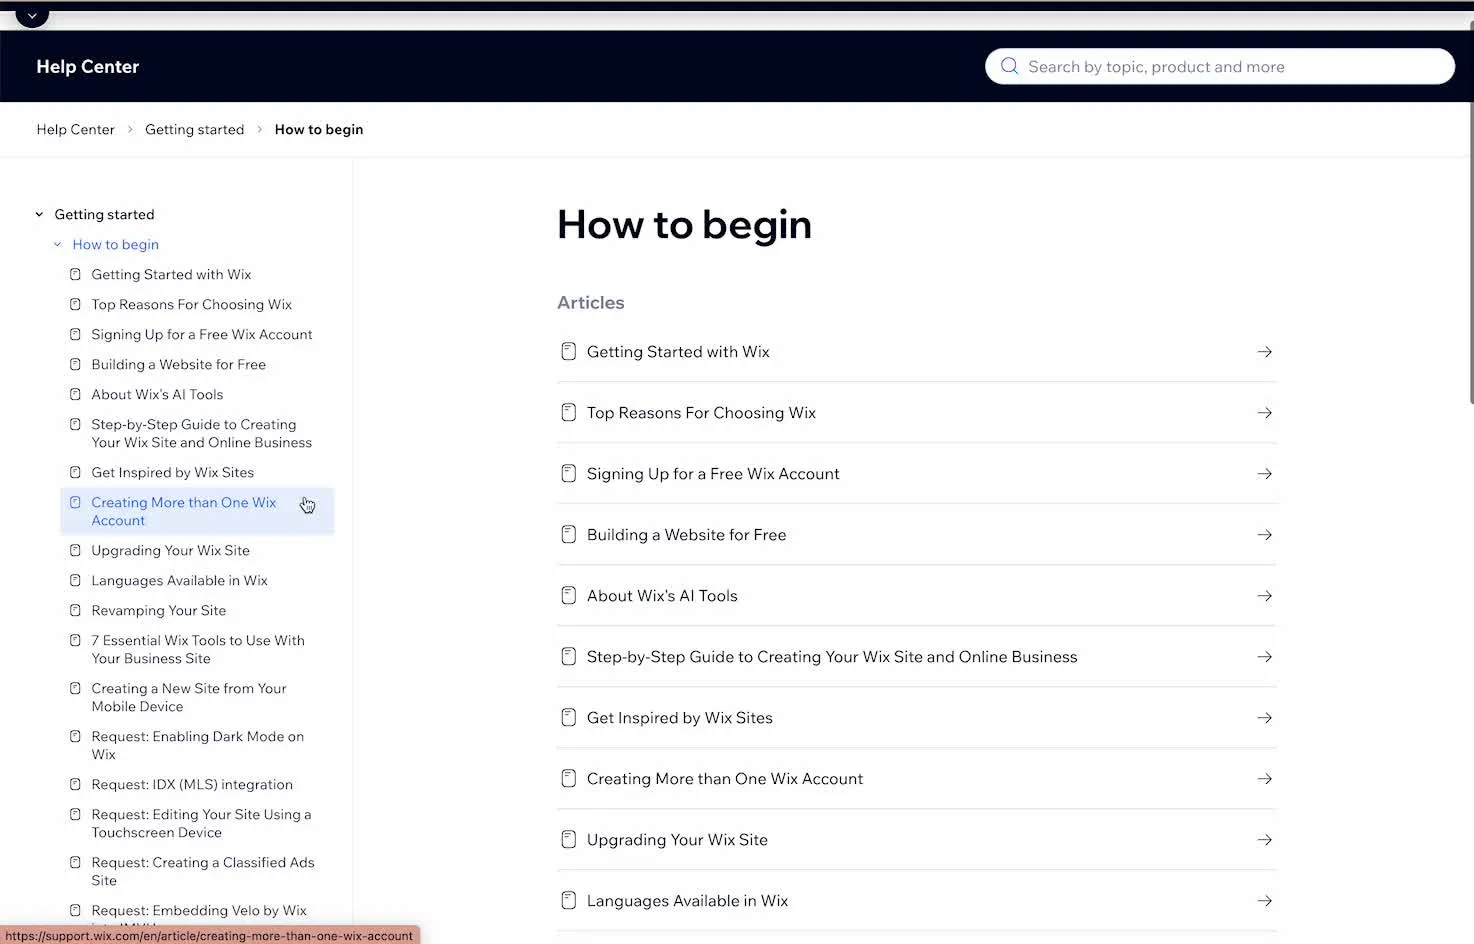Select How to begin in sidebar tree

(x=115, y=244)
